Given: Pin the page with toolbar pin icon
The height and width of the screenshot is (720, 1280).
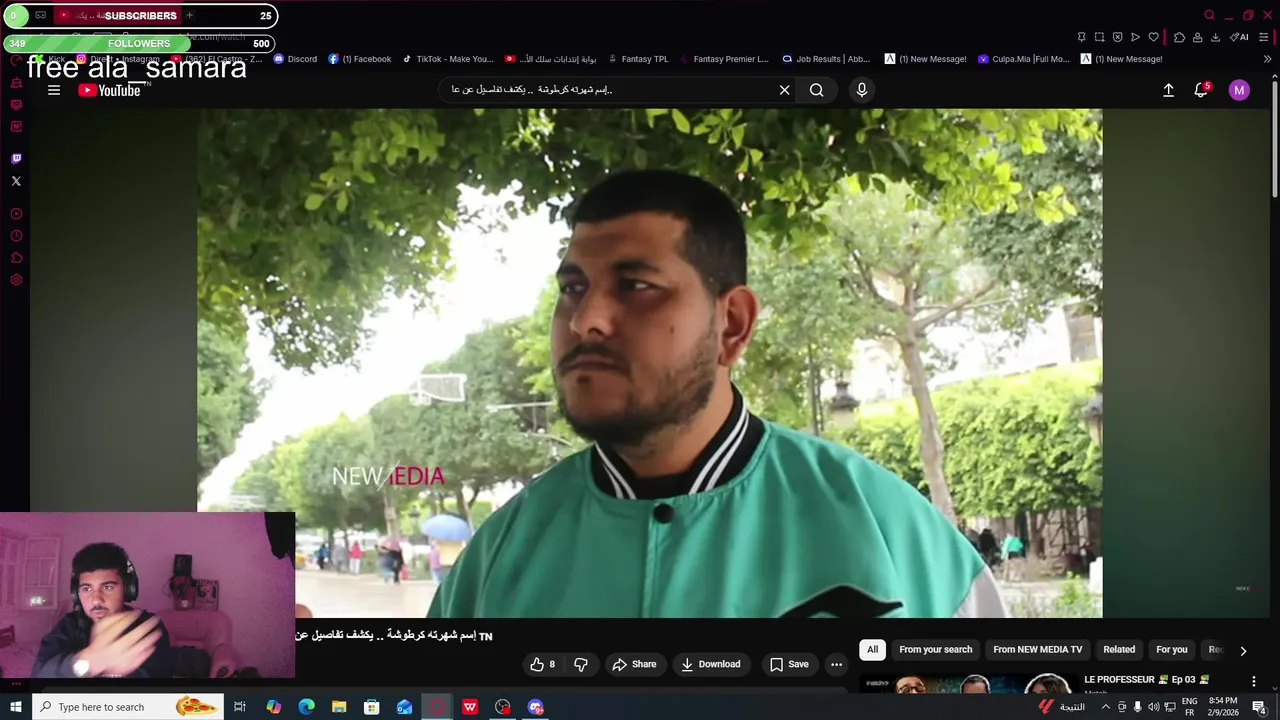Looking at the screenshot, I should tap(1081, 37).
